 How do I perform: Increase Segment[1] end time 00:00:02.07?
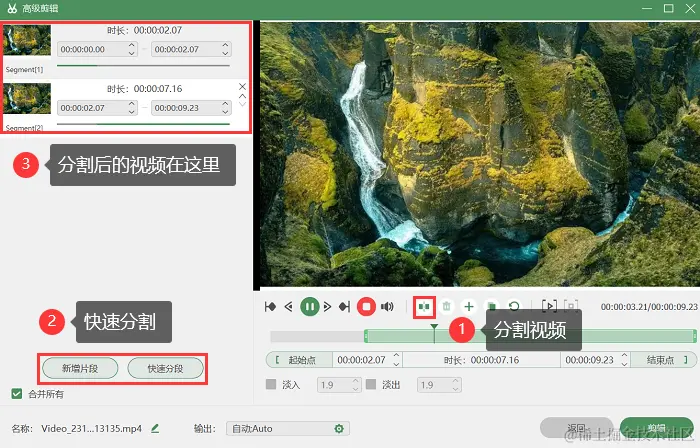[225, 45]
